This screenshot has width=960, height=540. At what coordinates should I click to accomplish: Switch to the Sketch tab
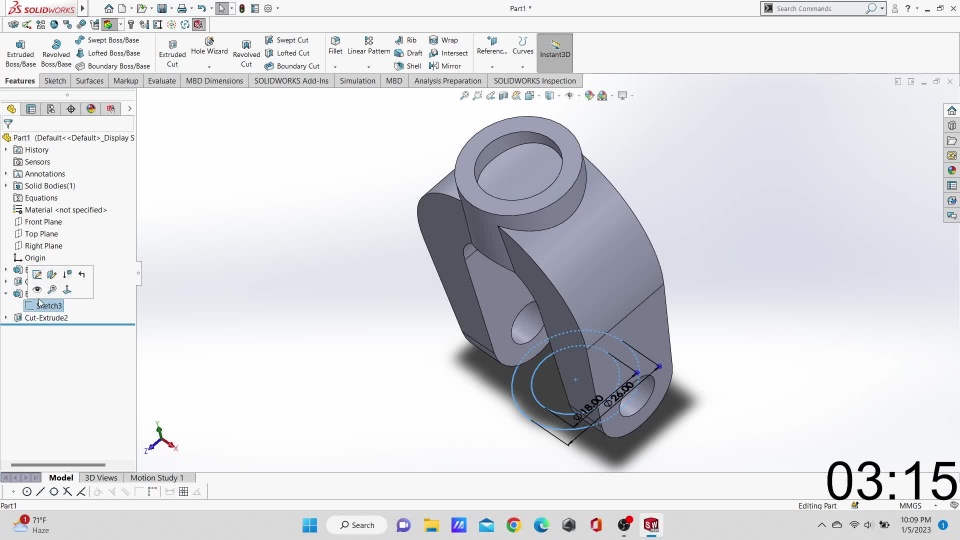pyautogui.click(x=55, y=81)
